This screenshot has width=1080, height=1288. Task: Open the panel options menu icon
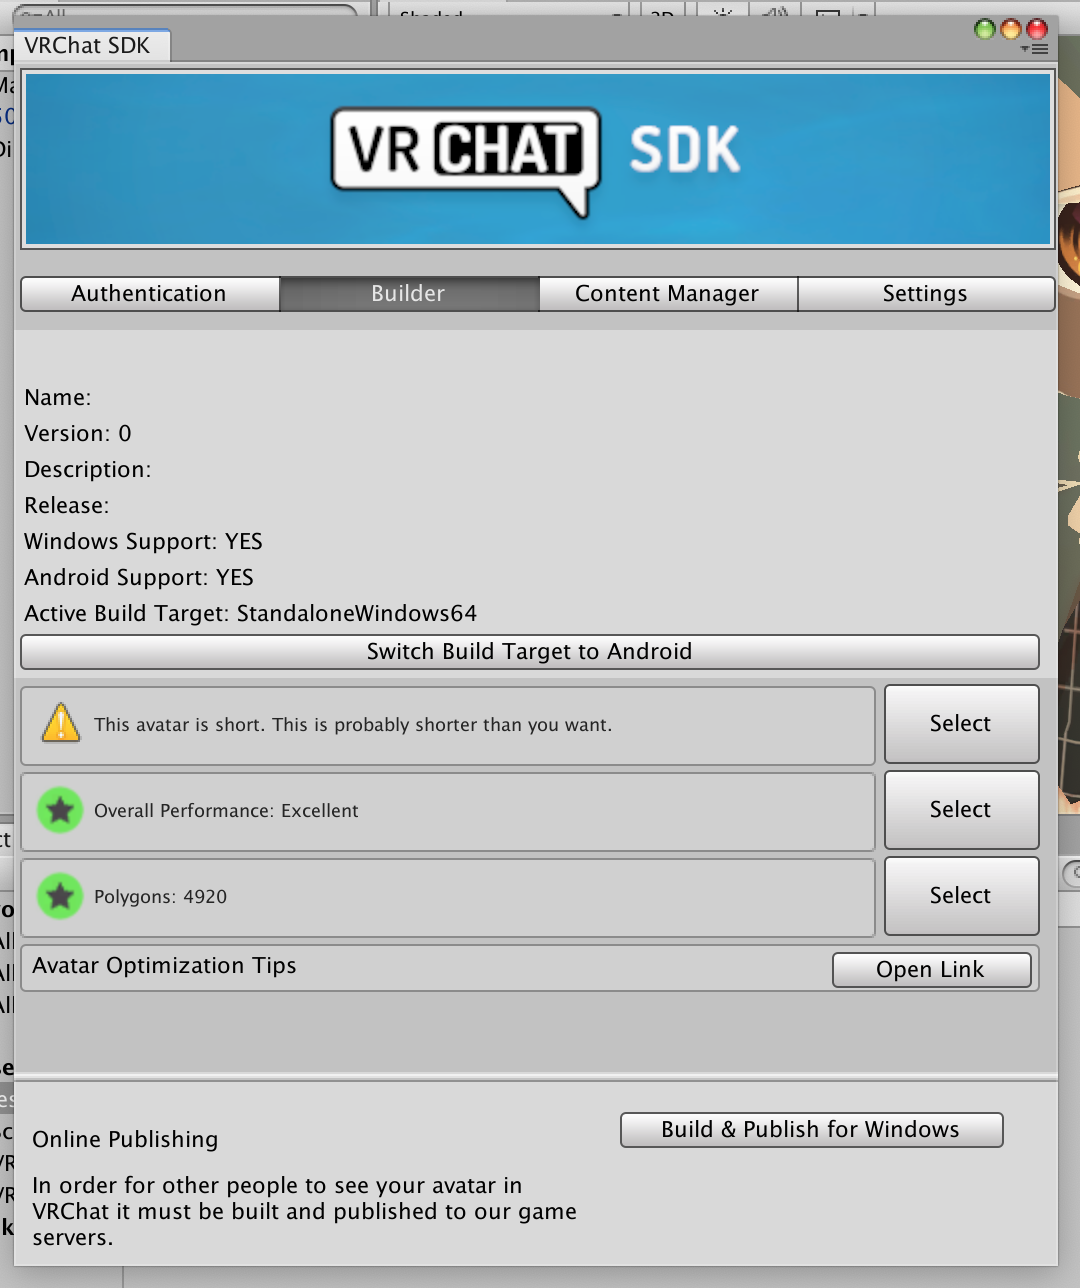click(1035, 49)
